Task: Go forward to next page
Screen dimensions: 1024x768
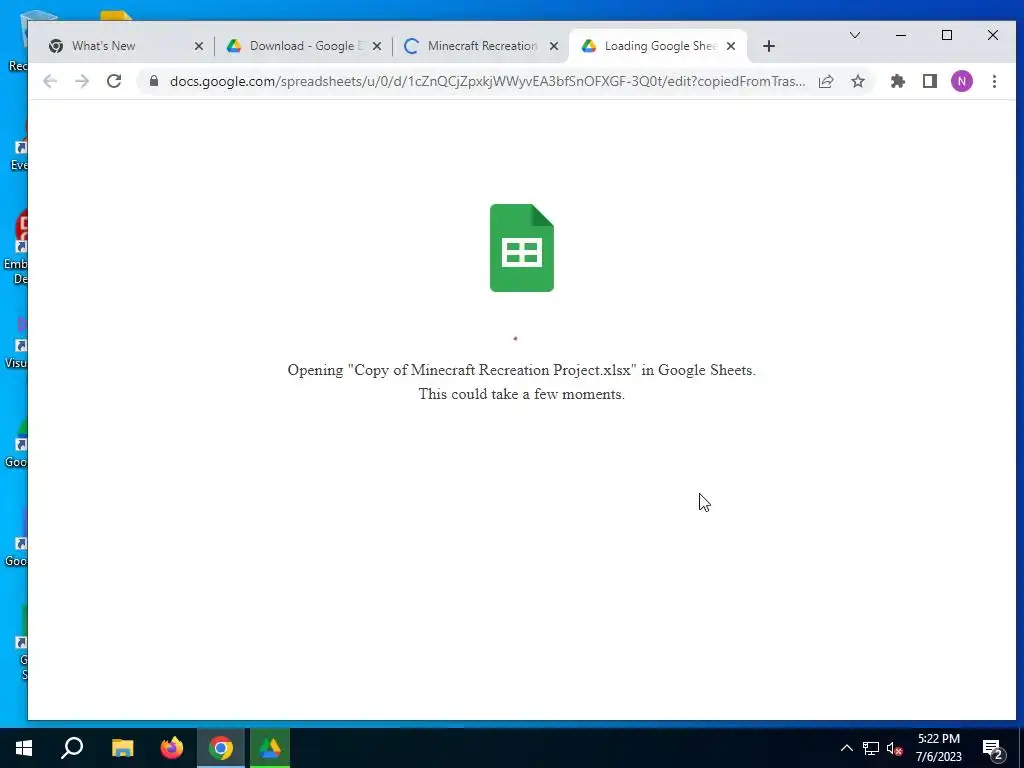Action: [82, 81]
